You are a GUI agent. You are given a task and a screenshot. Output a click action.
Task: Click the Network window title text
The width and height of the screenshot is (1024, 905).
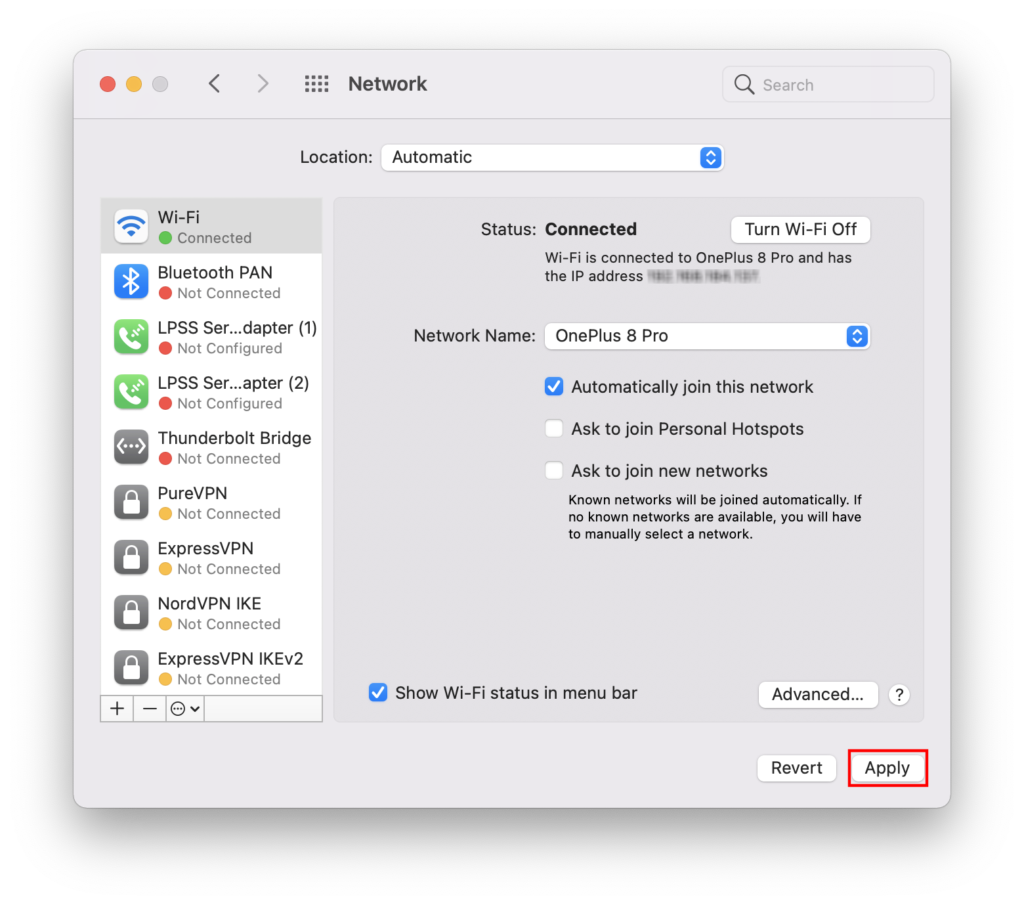387,84
